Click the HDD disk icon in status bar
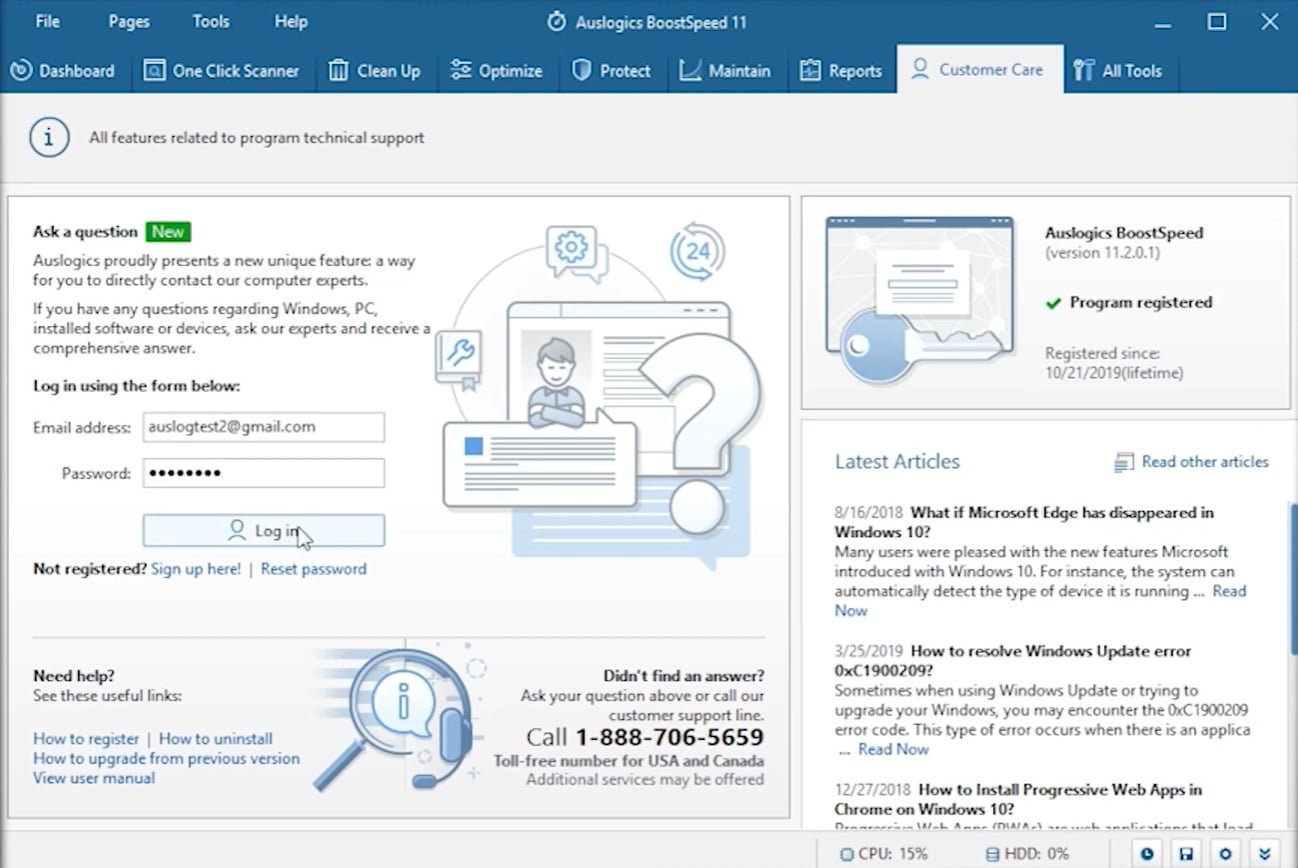 point(992,854)
